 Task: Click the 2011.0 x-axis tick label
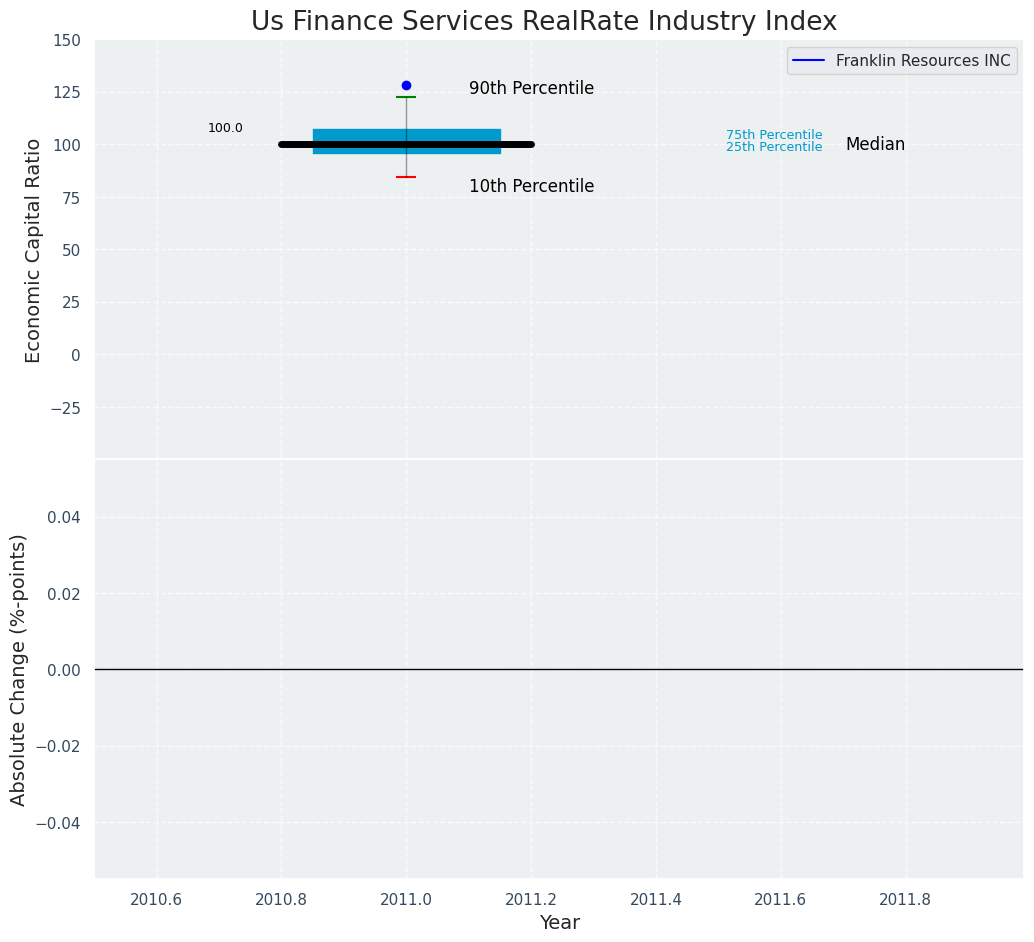(x=406, y=899)
